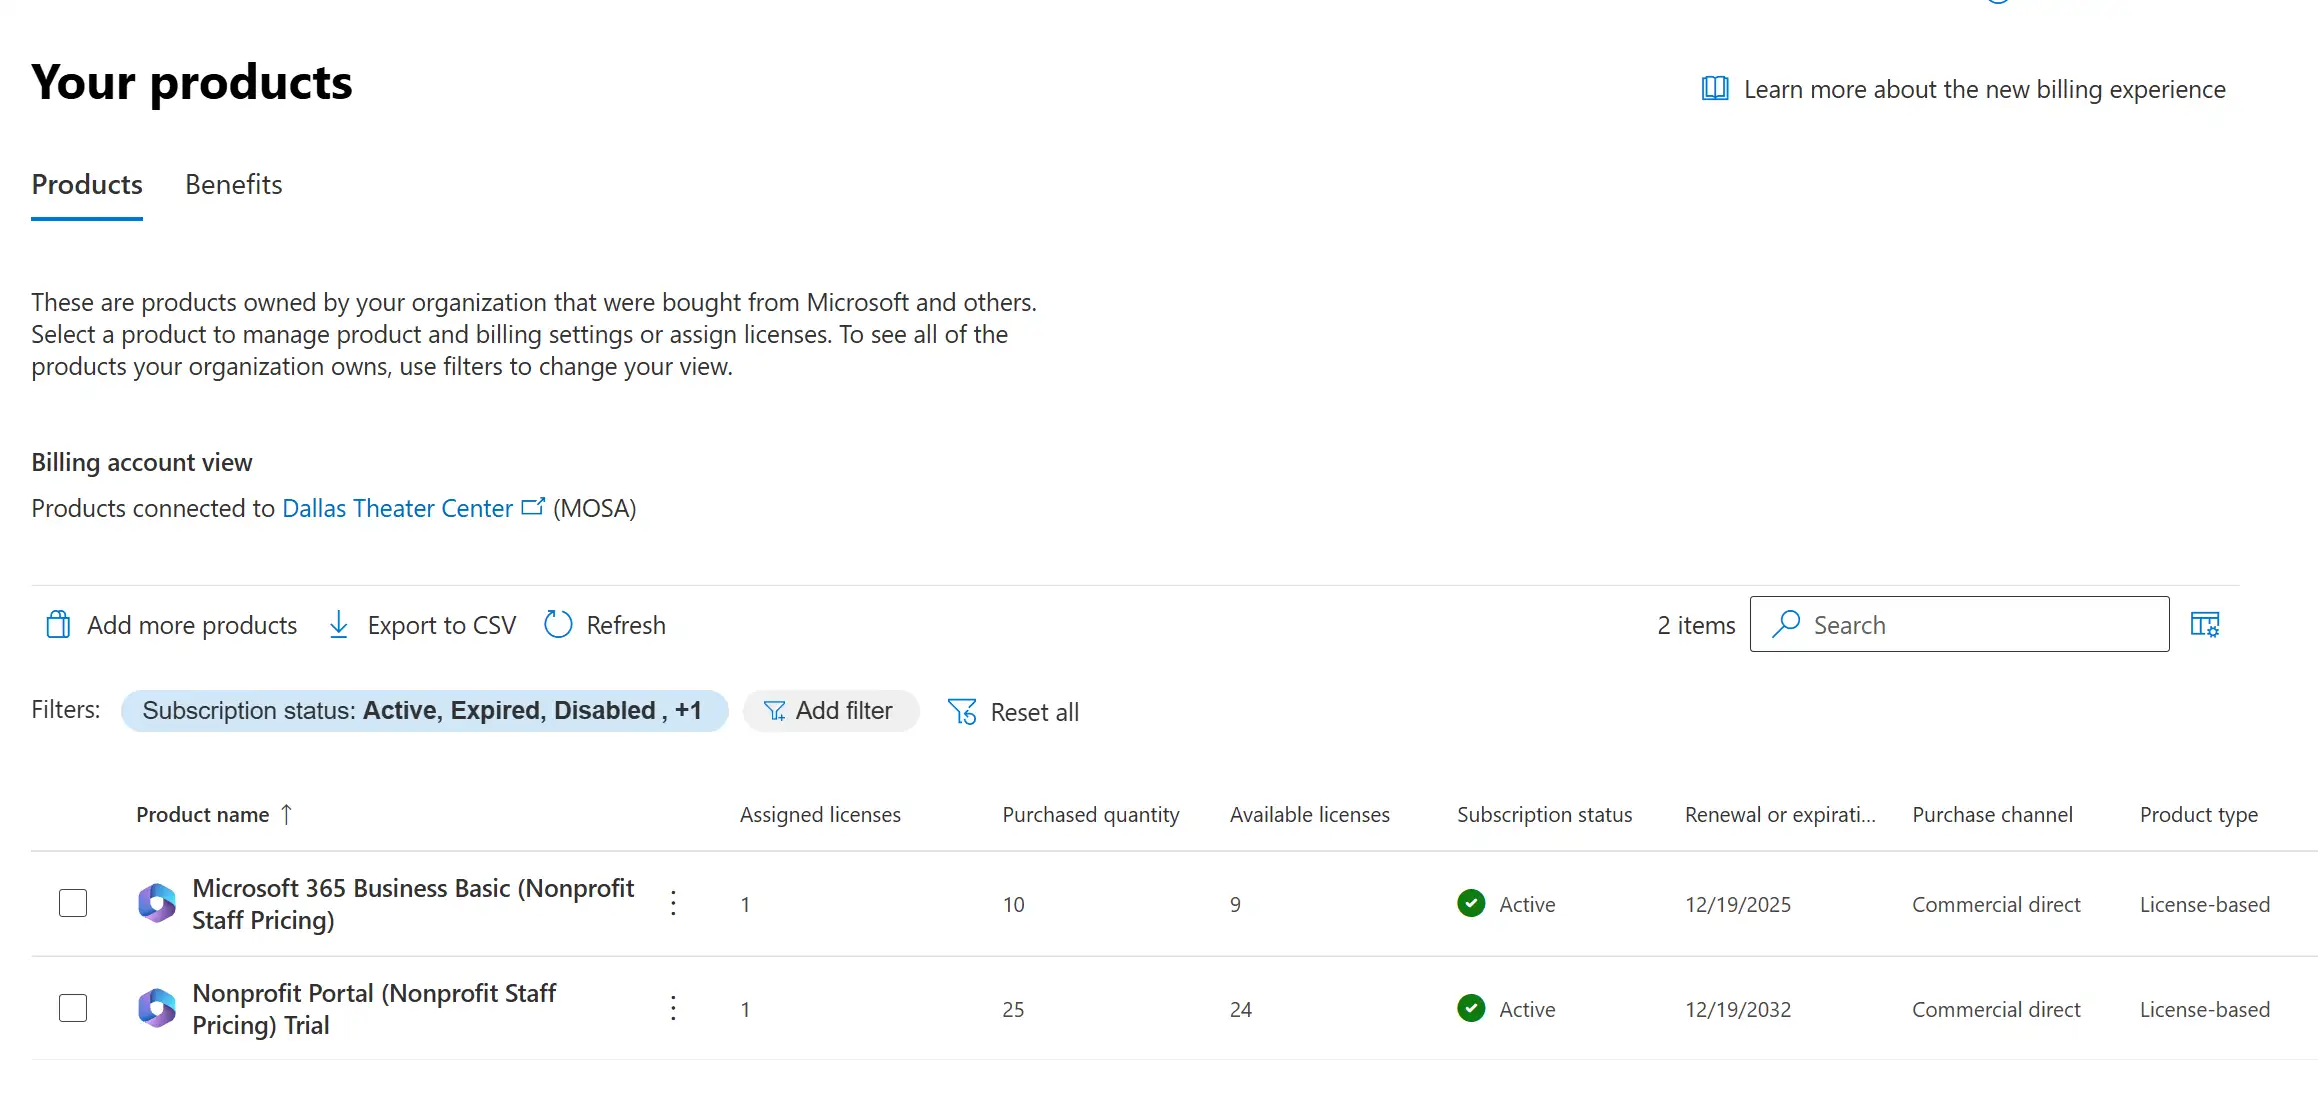The height and width of the screenshot is (1101, 2318).
Task: Click the book icon beside Learn more
Action: tap(1715, 89)
